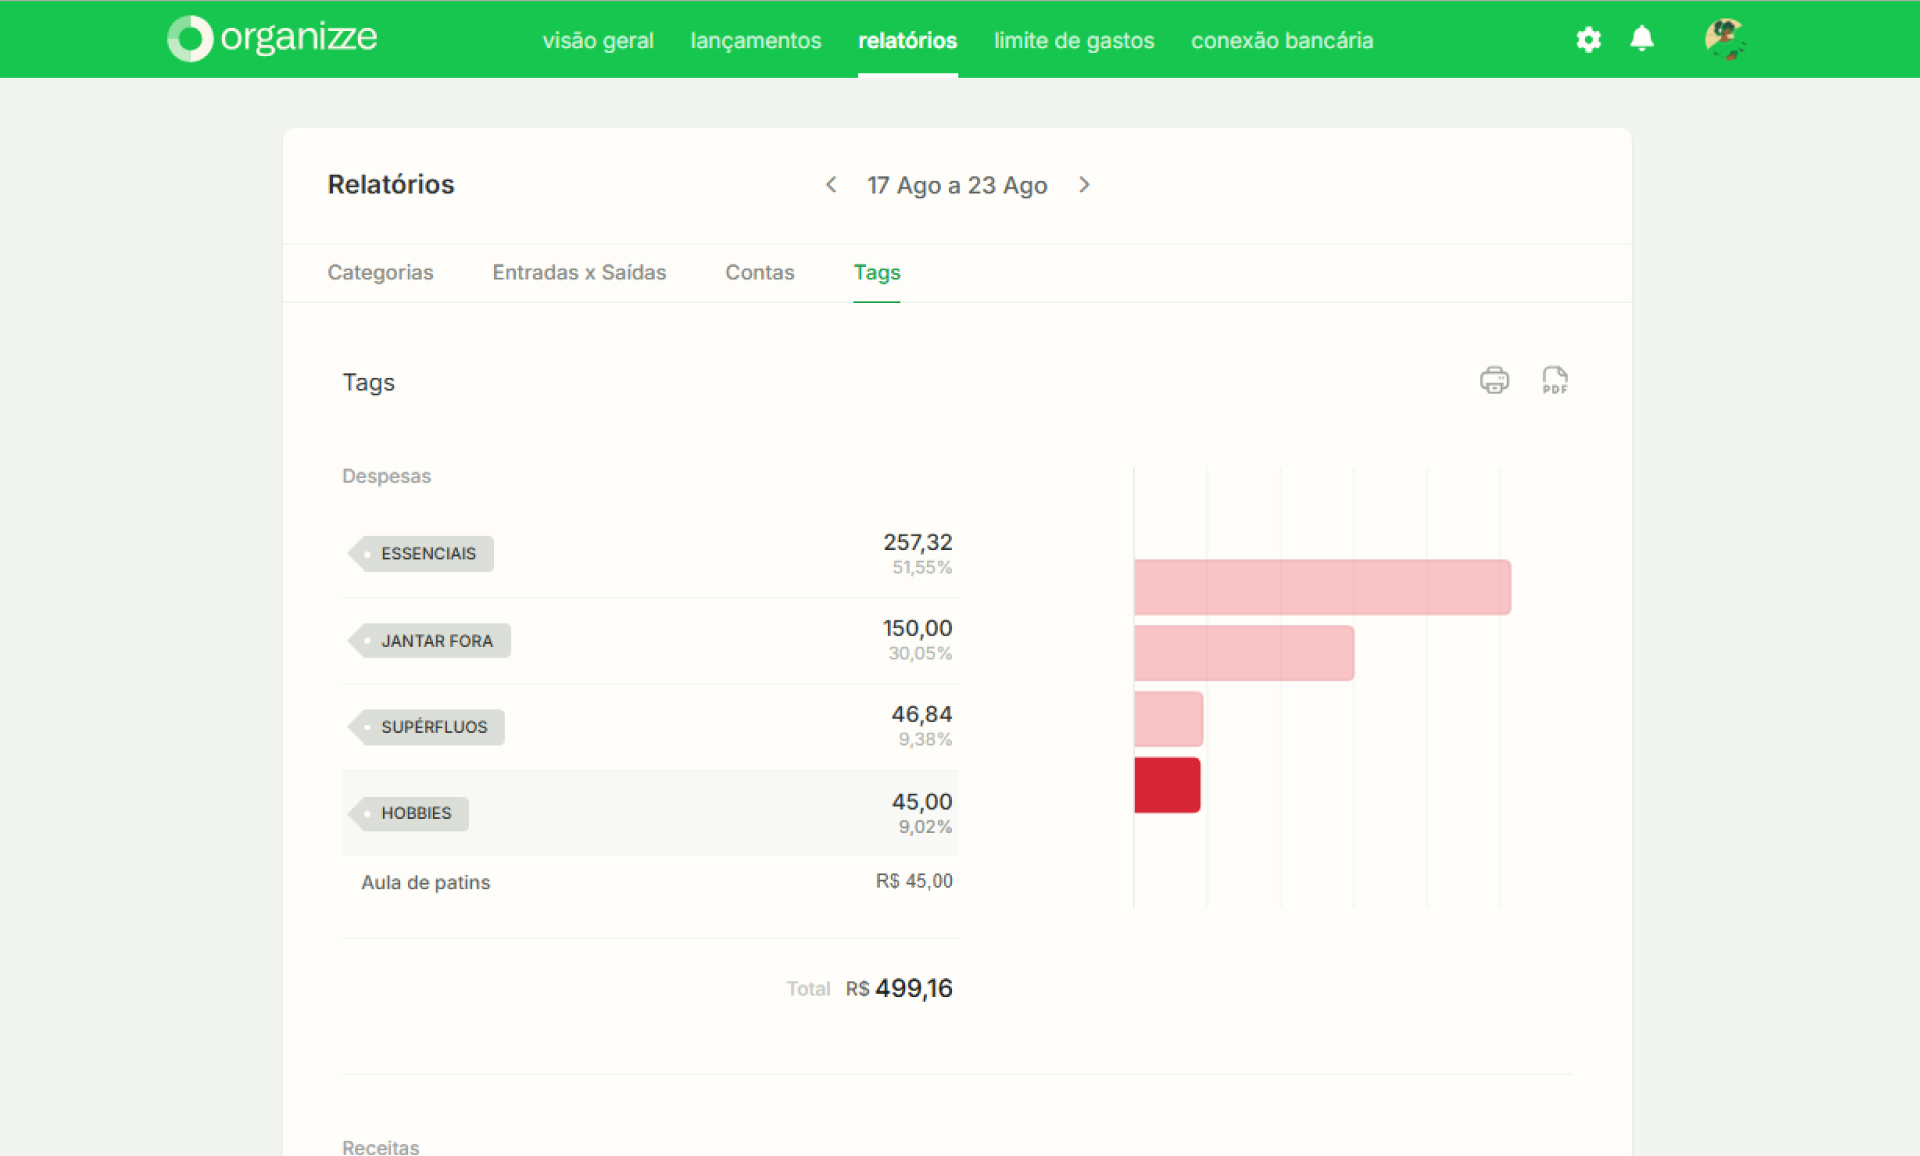Open the settings gear icon
Screen dimensions: 1920x1156
tap(1588, 40)
